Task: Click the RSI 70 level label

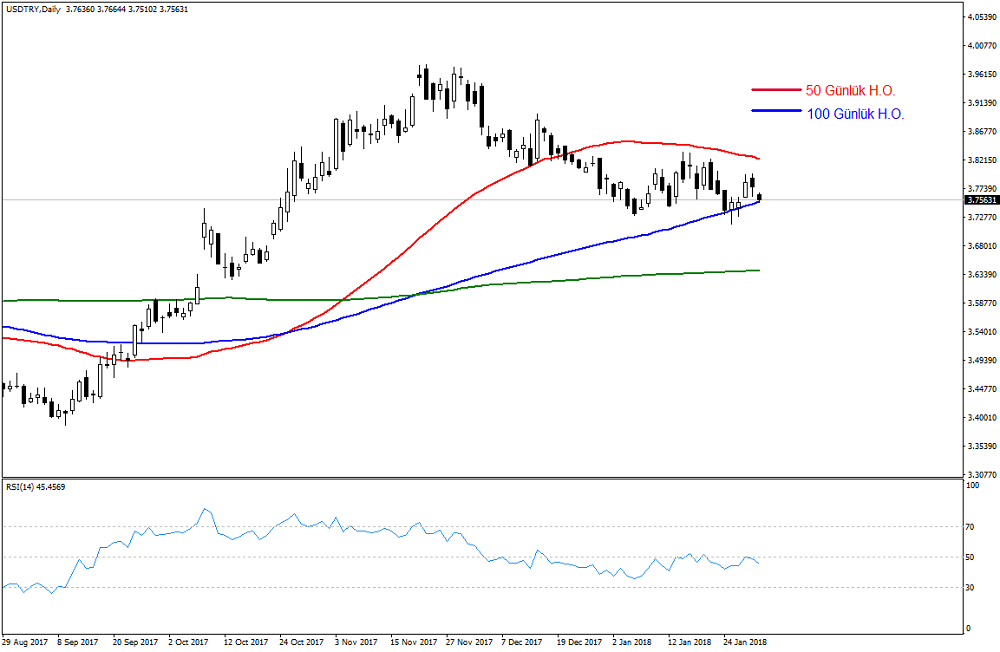Action: [970, 526]
